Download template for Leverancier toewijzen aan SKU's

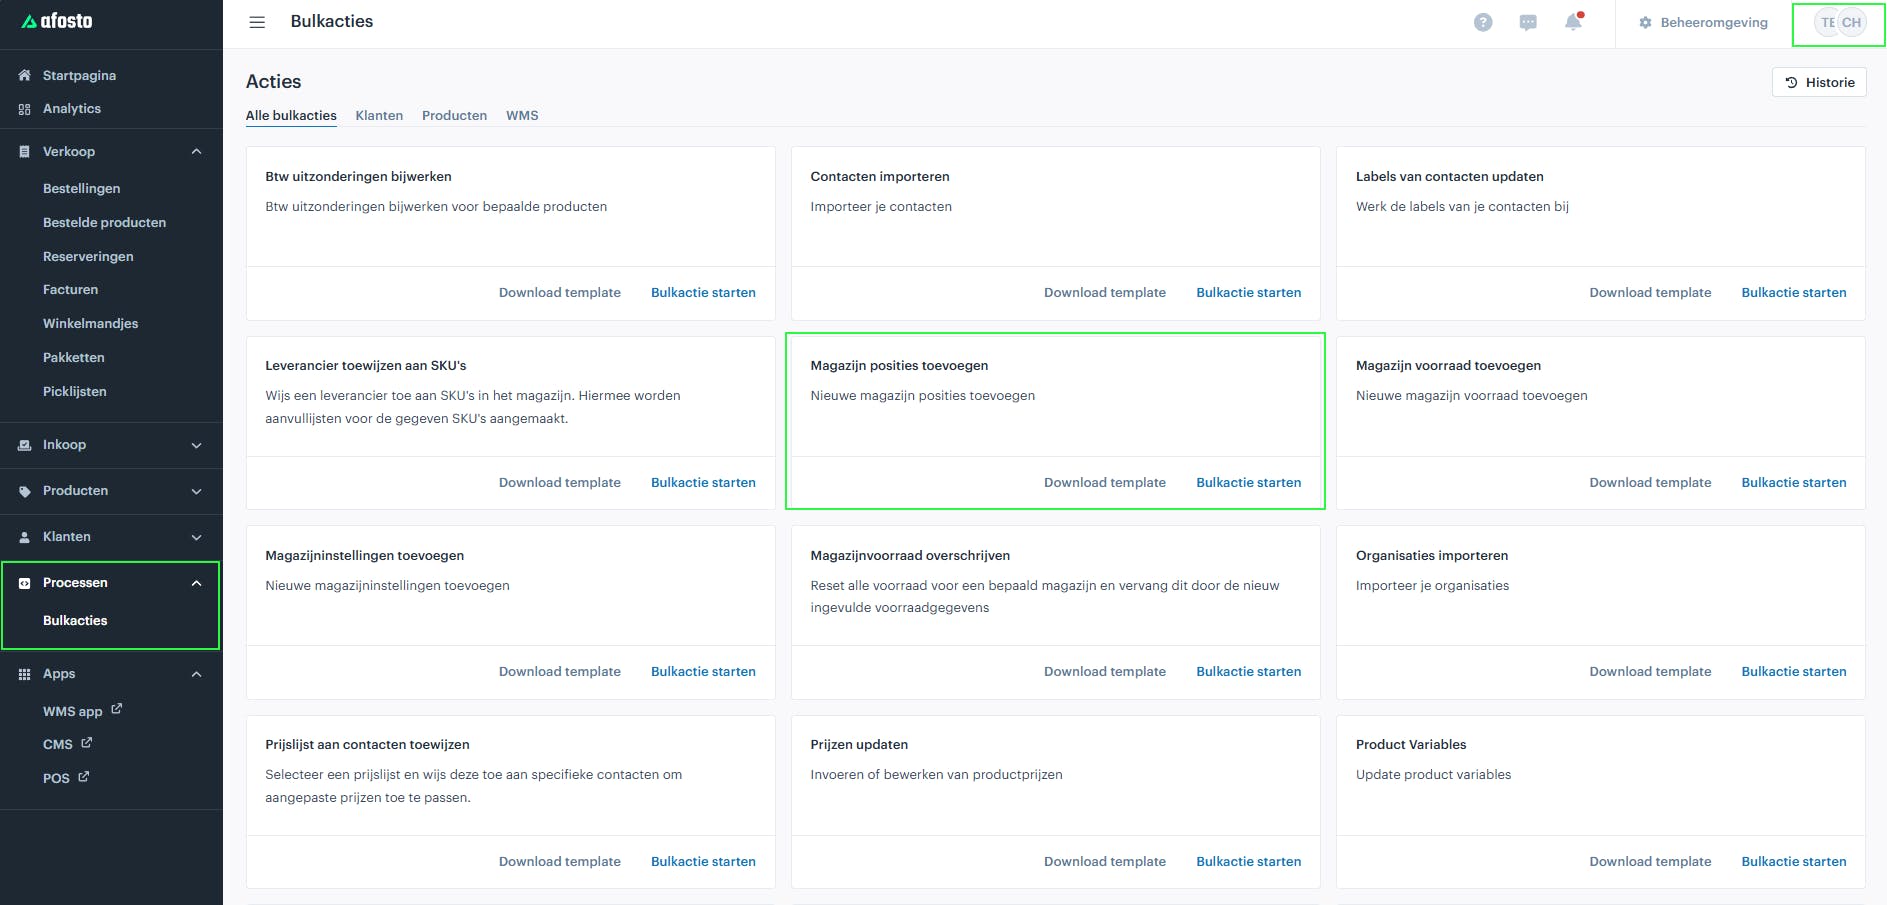[560, 483]
